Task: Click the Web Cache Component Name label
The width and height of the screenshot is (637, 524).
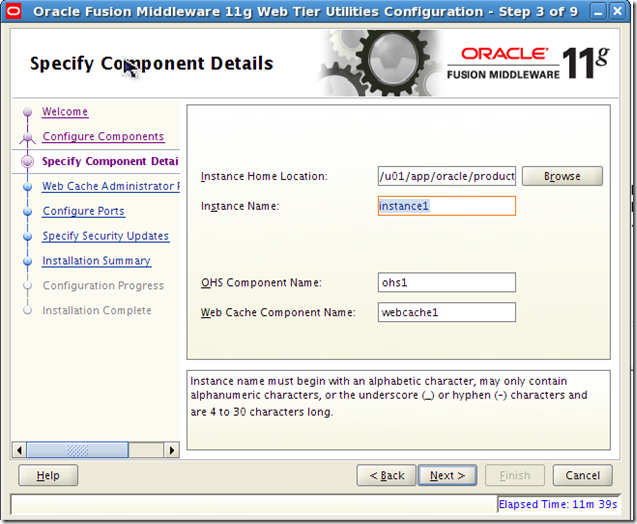Action: 278,312
